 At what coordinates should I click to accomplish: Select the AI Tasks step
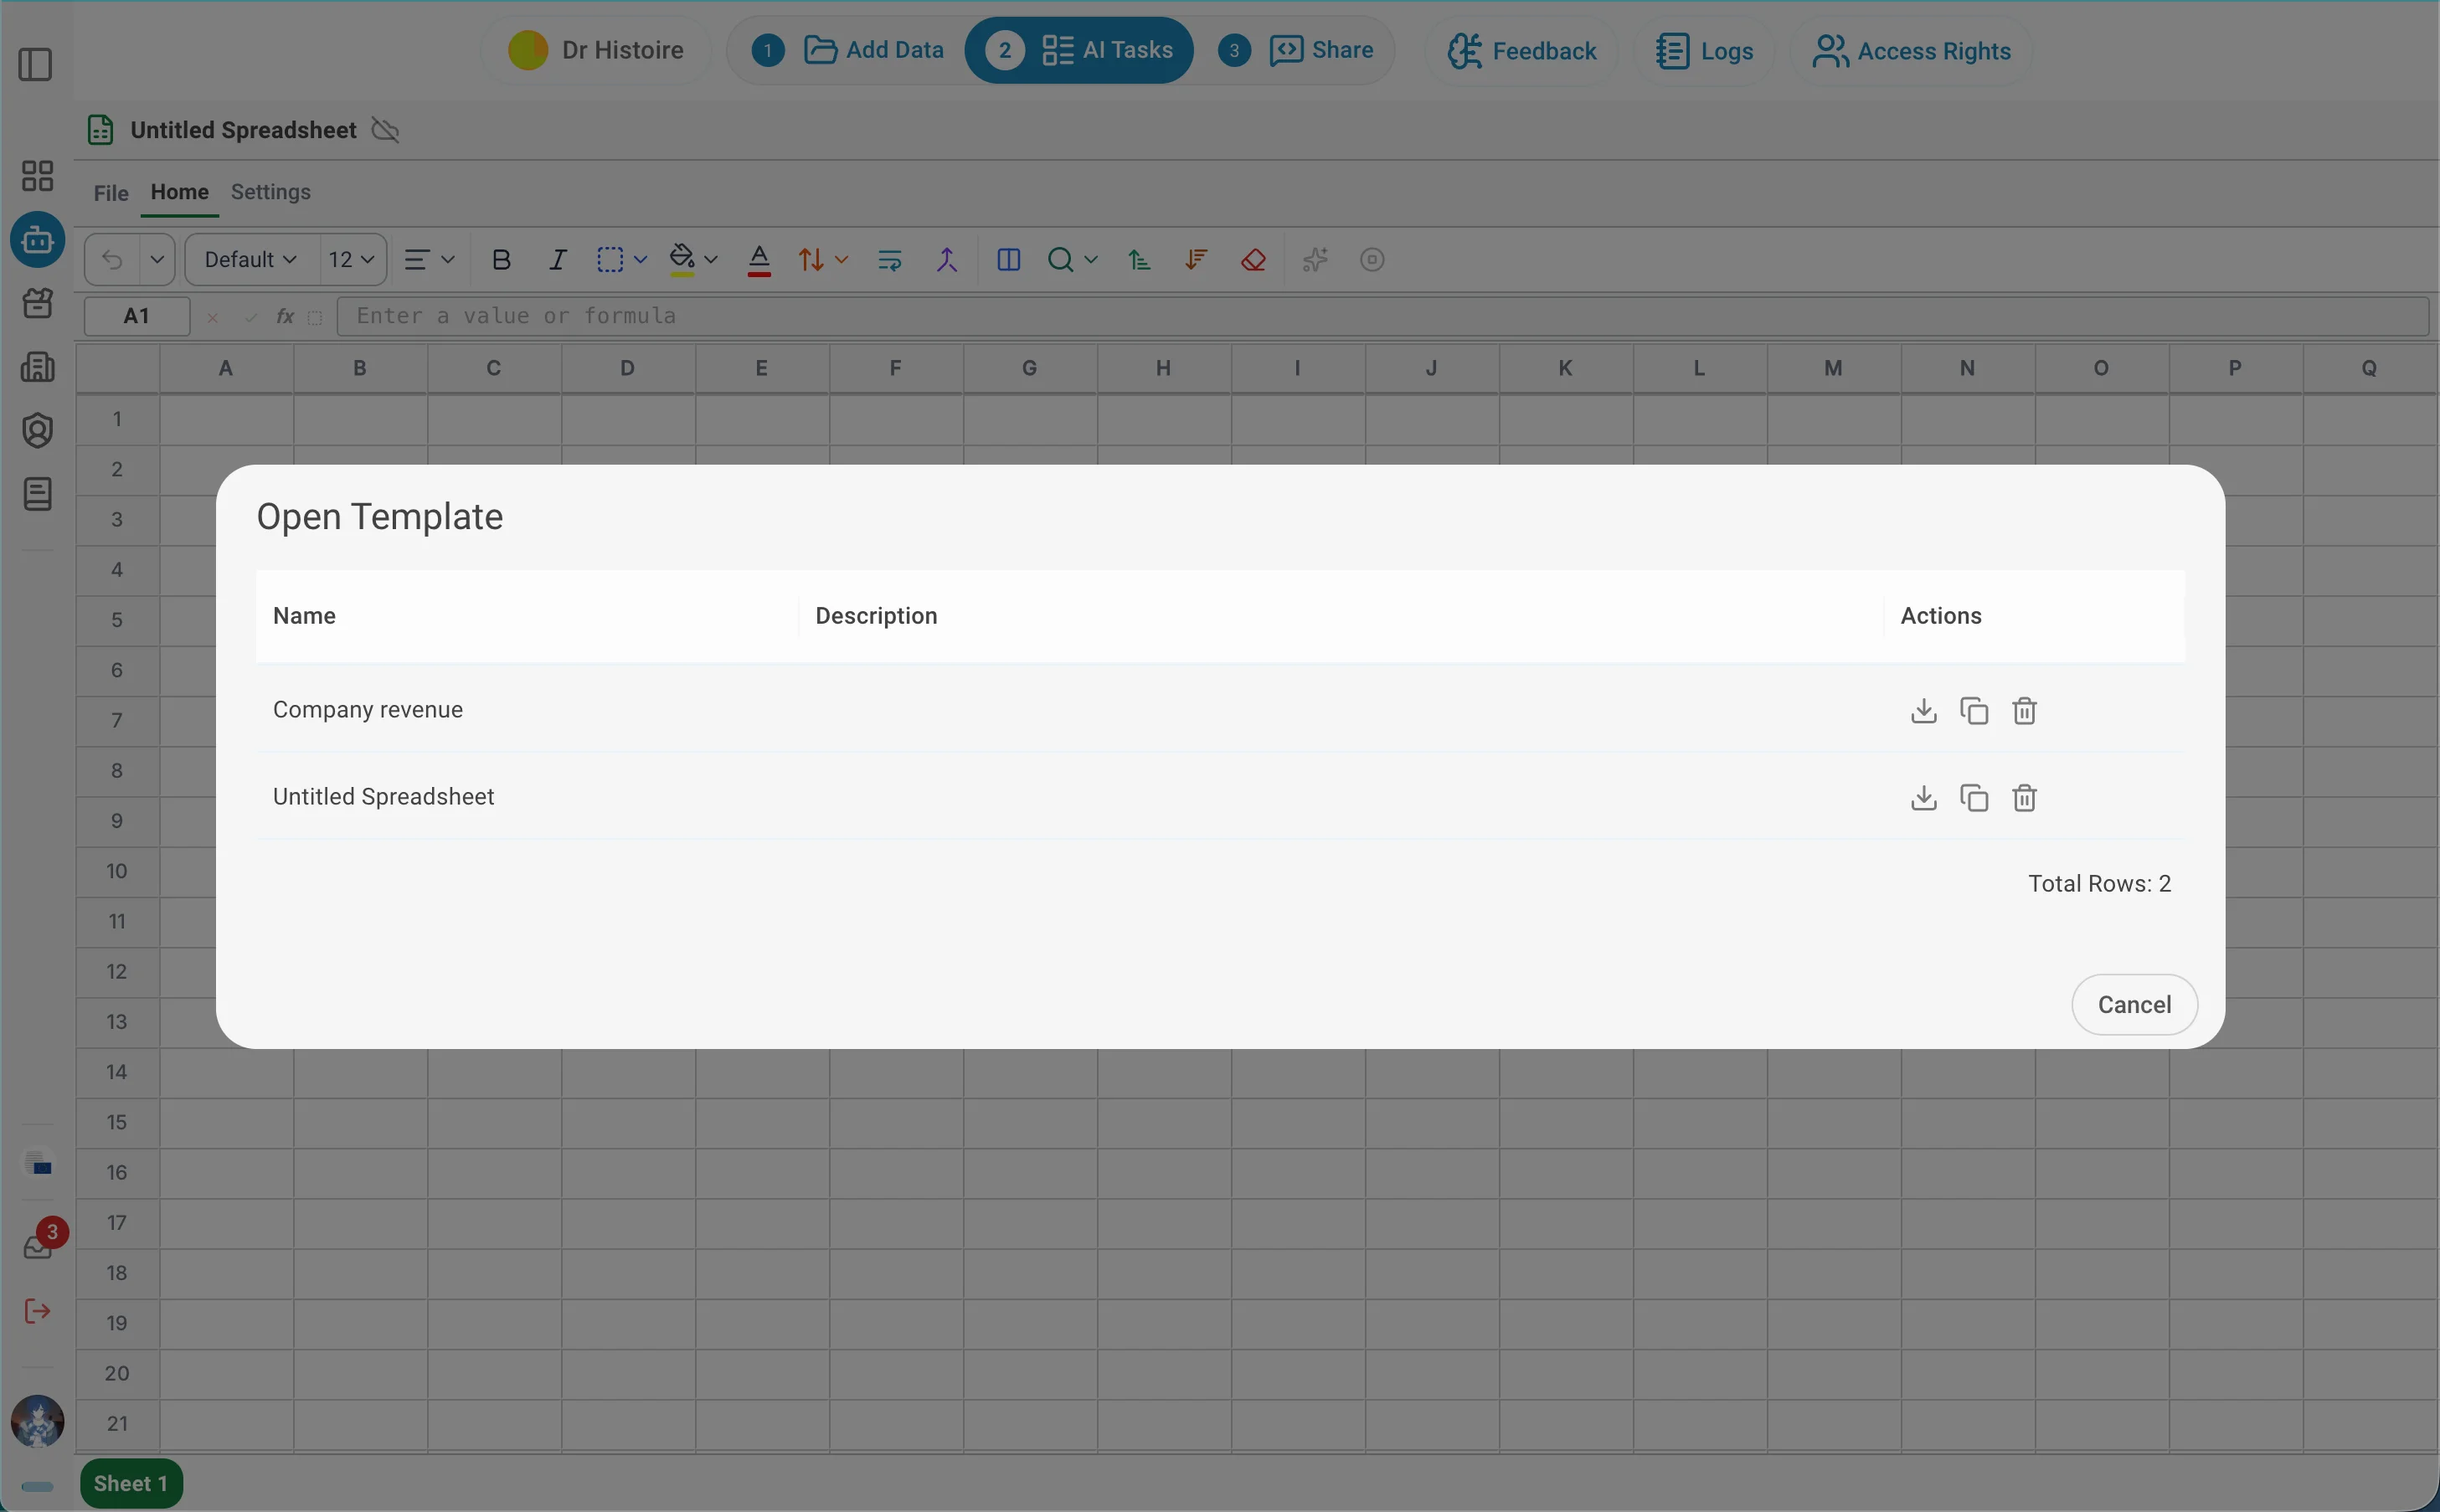tap(1079, 50)
